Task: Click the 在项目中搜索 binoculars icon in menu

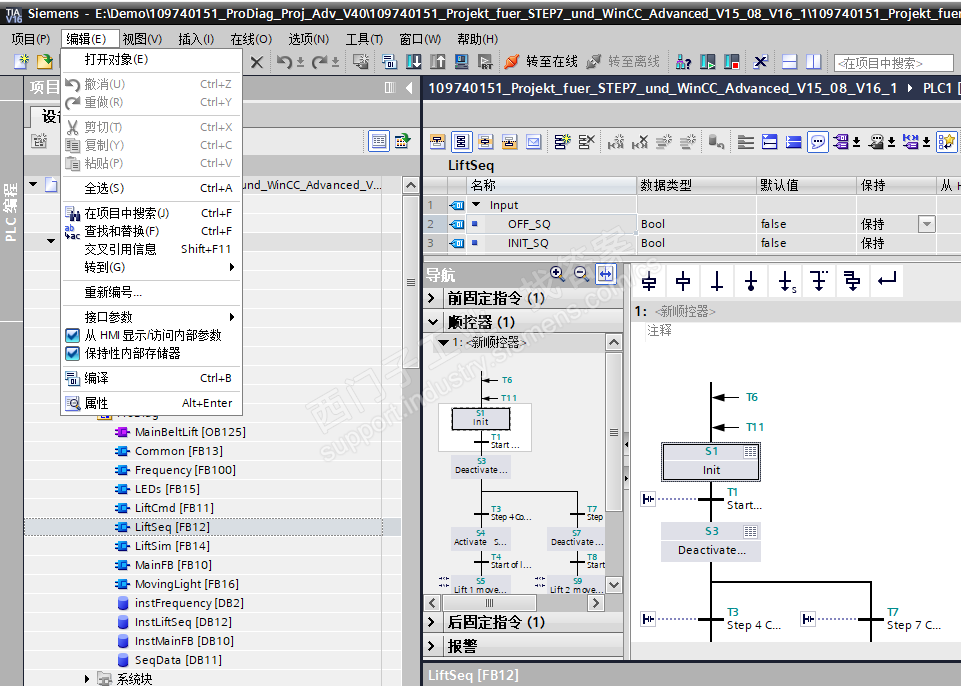Action: tap(72, 213)
